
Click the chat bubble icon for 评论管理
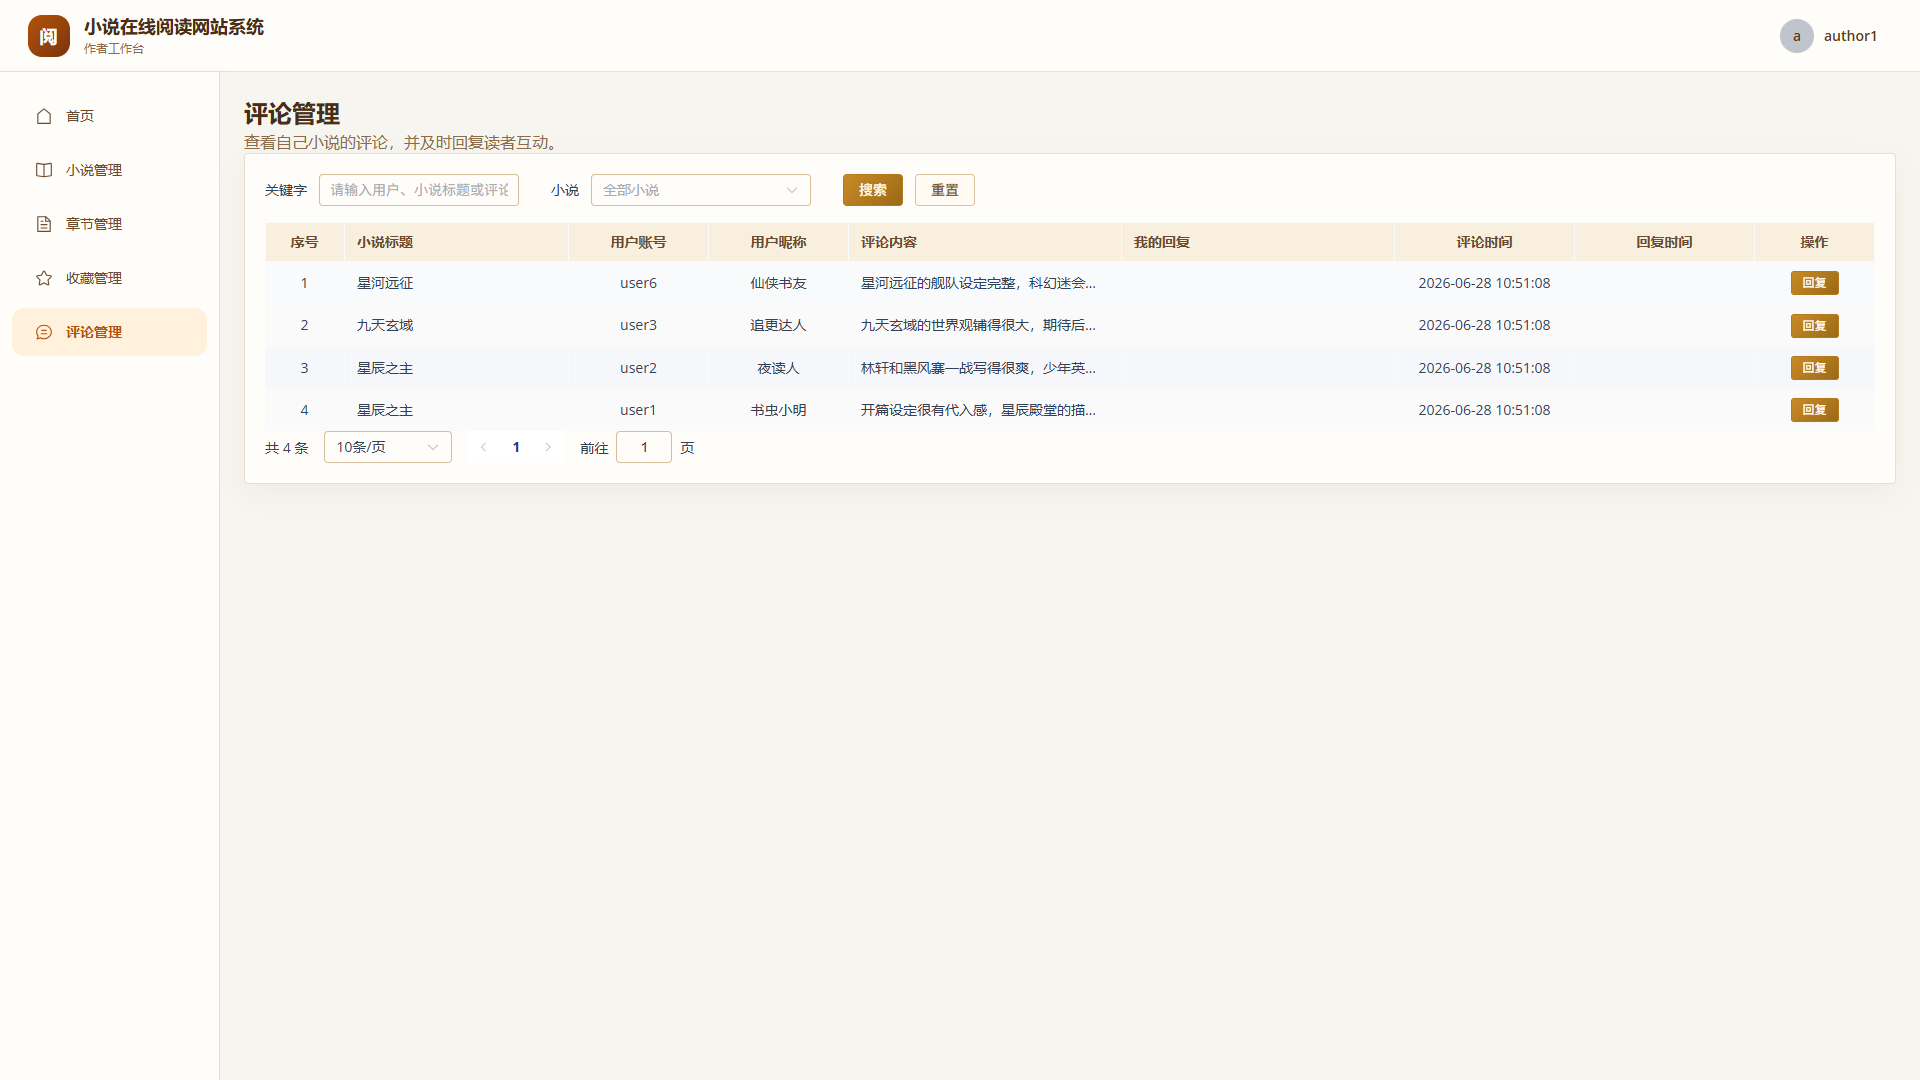click(x=44, y=332)
